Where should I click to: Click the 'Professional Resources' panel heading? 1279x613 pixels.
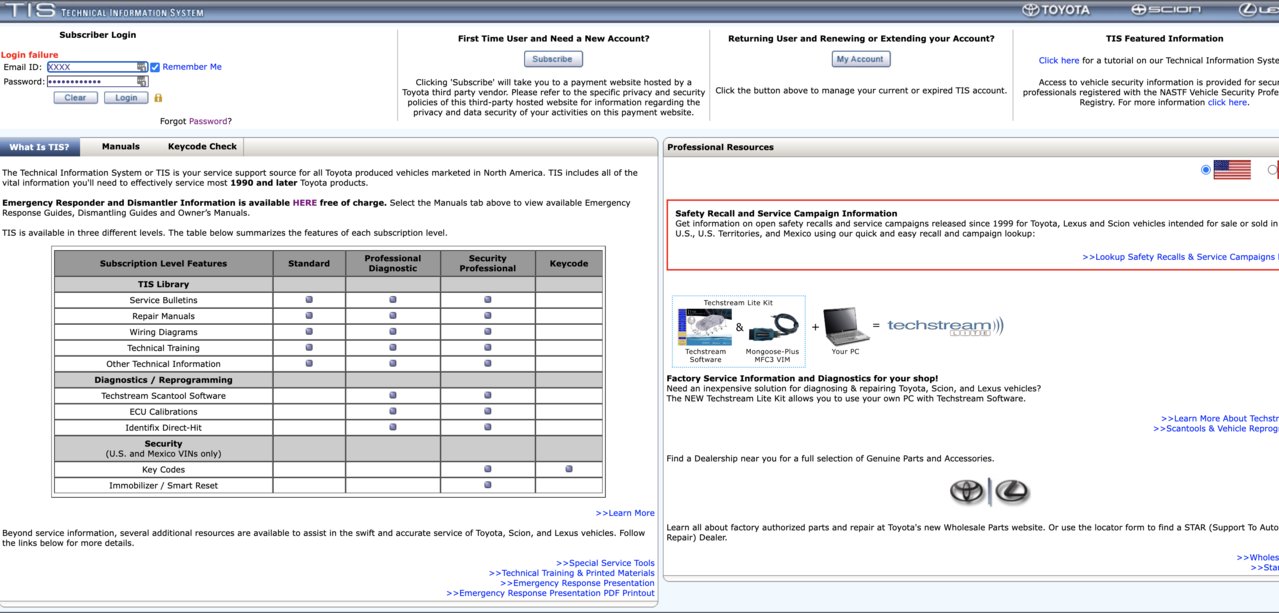tap(720, 147)
